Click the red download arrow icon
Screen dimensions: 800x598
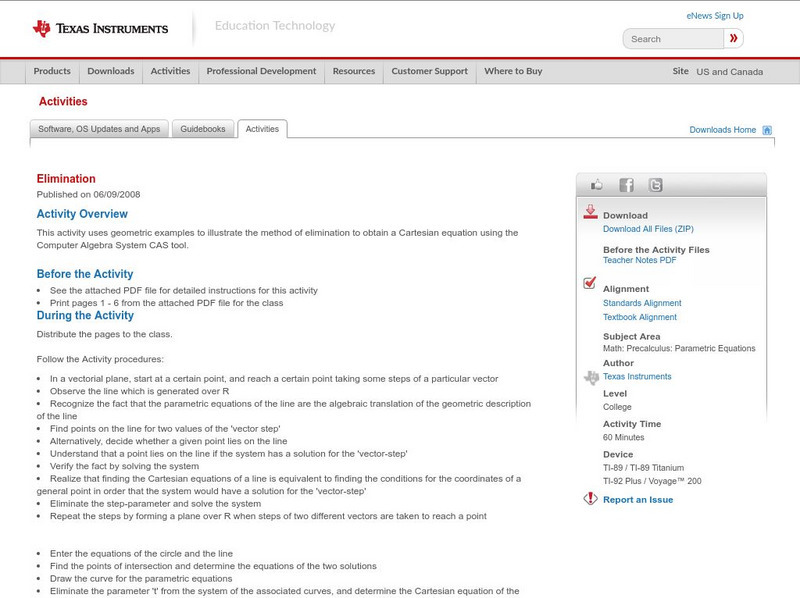pyautogui.click(x=590, y=212)
